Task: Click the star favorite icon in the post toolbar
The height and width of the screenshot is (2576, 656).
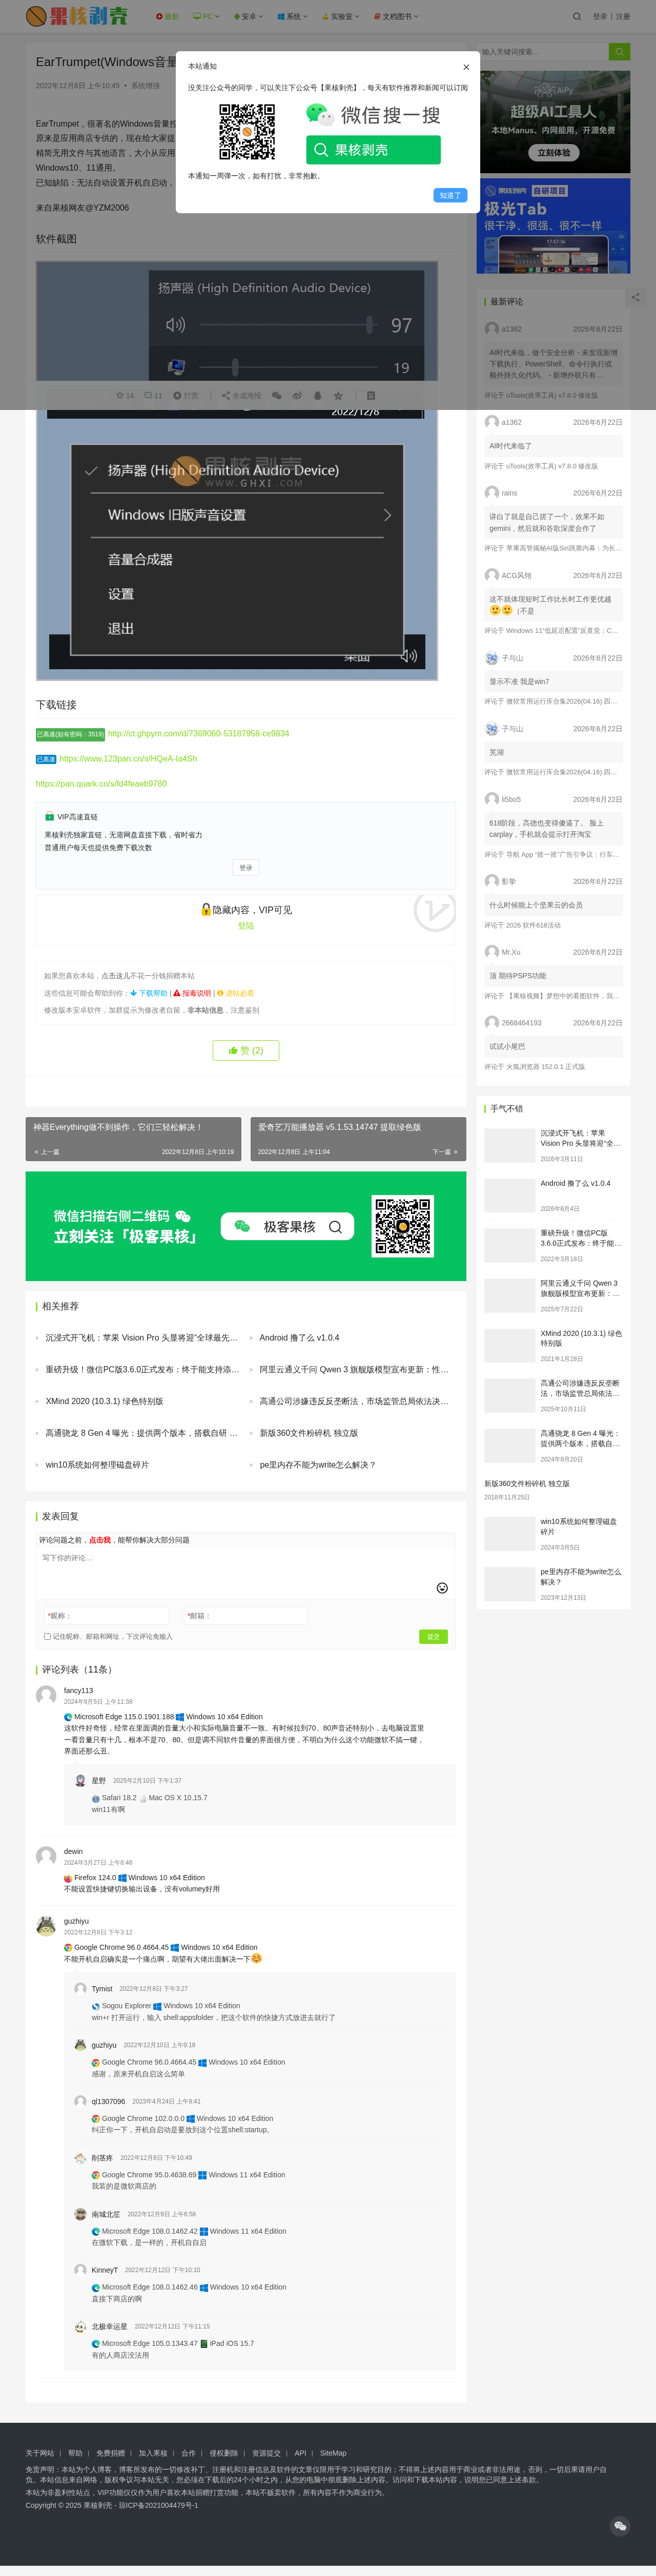Action: 338,396
